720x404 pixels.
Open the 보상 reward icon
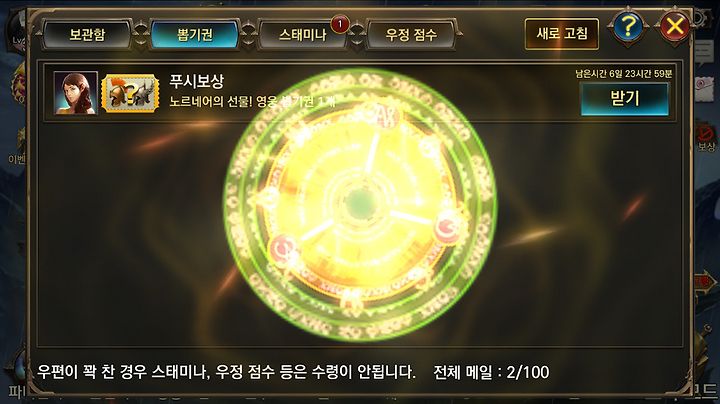[706, 138]
